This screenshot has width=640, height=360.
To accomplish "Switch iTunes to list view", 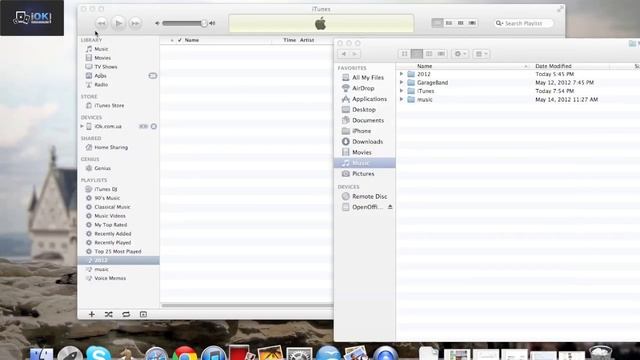I will (437, 23).
